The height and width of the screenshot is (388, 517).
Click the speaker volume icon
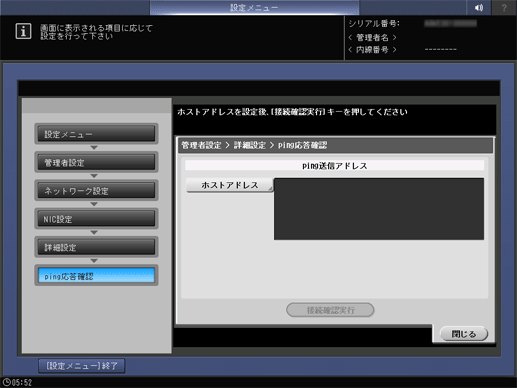click(479, 7)
